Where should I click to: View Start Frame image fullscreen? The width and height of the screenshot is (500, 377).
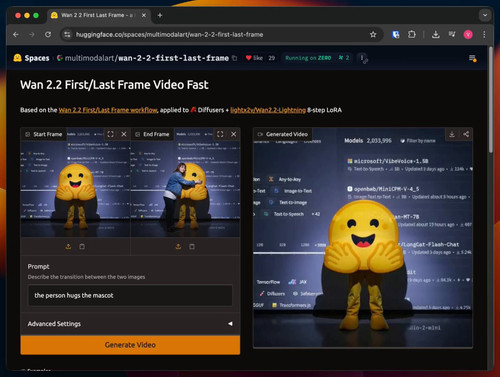(x=110, y=134)
